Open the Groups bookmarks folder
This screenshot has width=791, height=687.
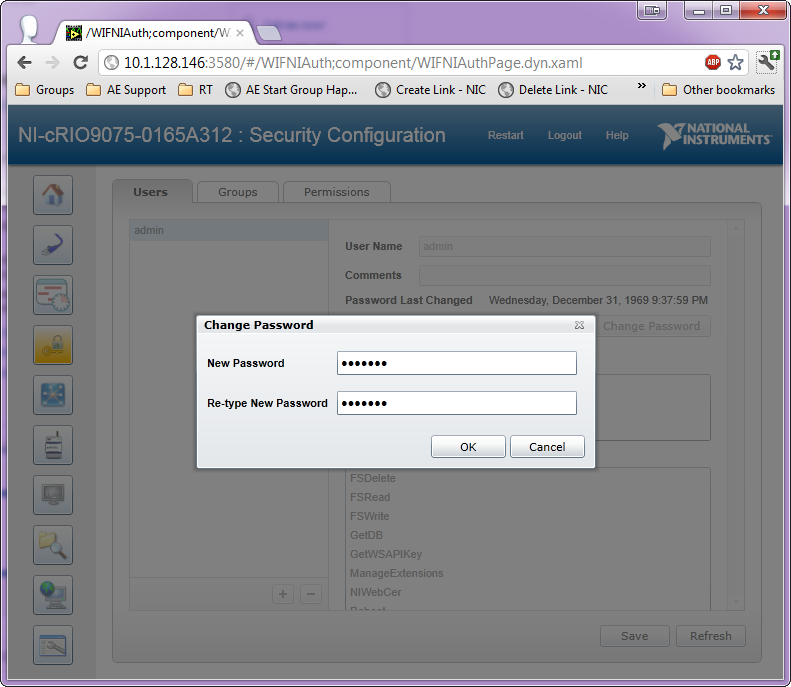[x=45, y=90]
